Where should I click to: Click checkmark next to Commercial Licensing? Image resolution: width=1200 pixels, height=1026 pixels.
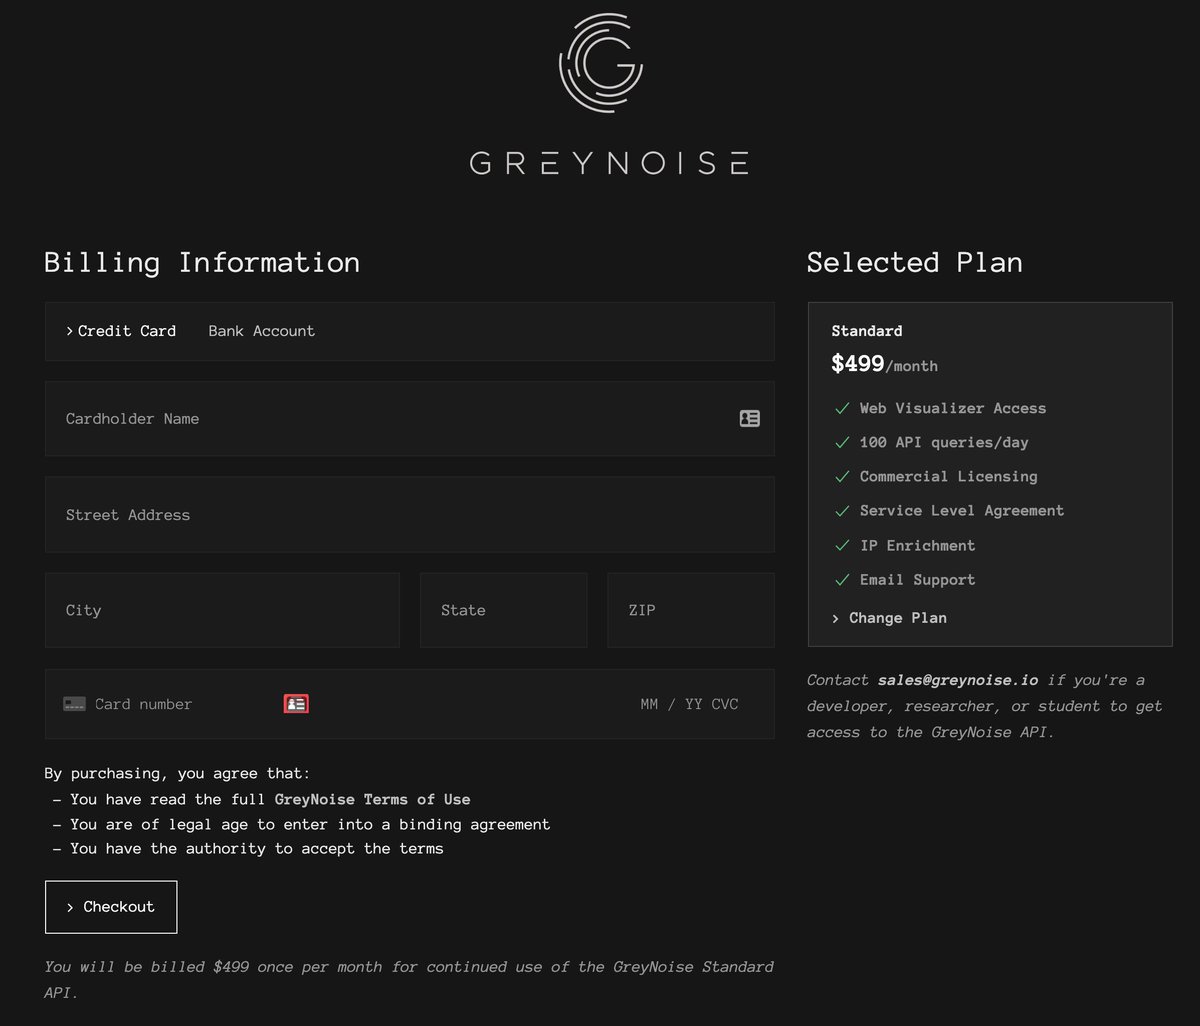click(x=841, y=476)
